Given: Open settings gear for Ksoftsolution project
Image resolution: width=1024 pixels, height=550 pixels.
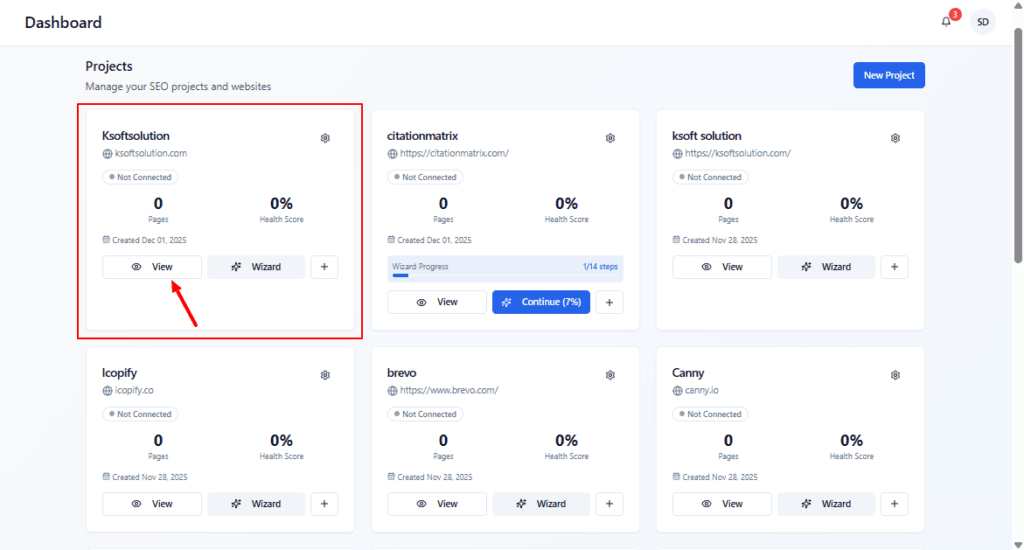Looking at the screenshot, I should pyautogui.click(x=325, y=138).
